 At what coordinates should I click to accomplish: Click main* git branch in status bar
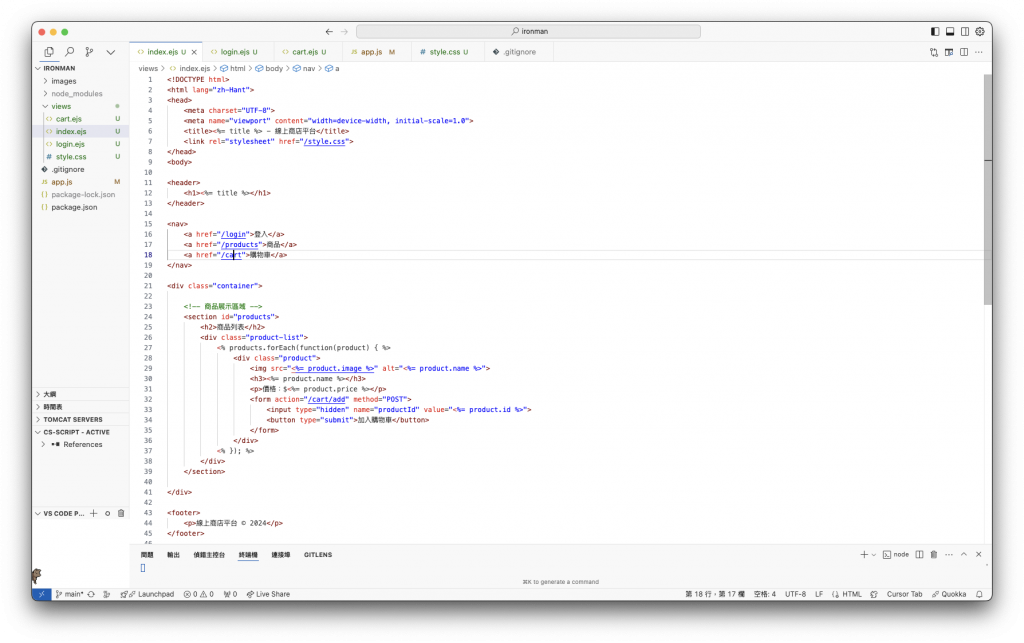pos(69,595)
